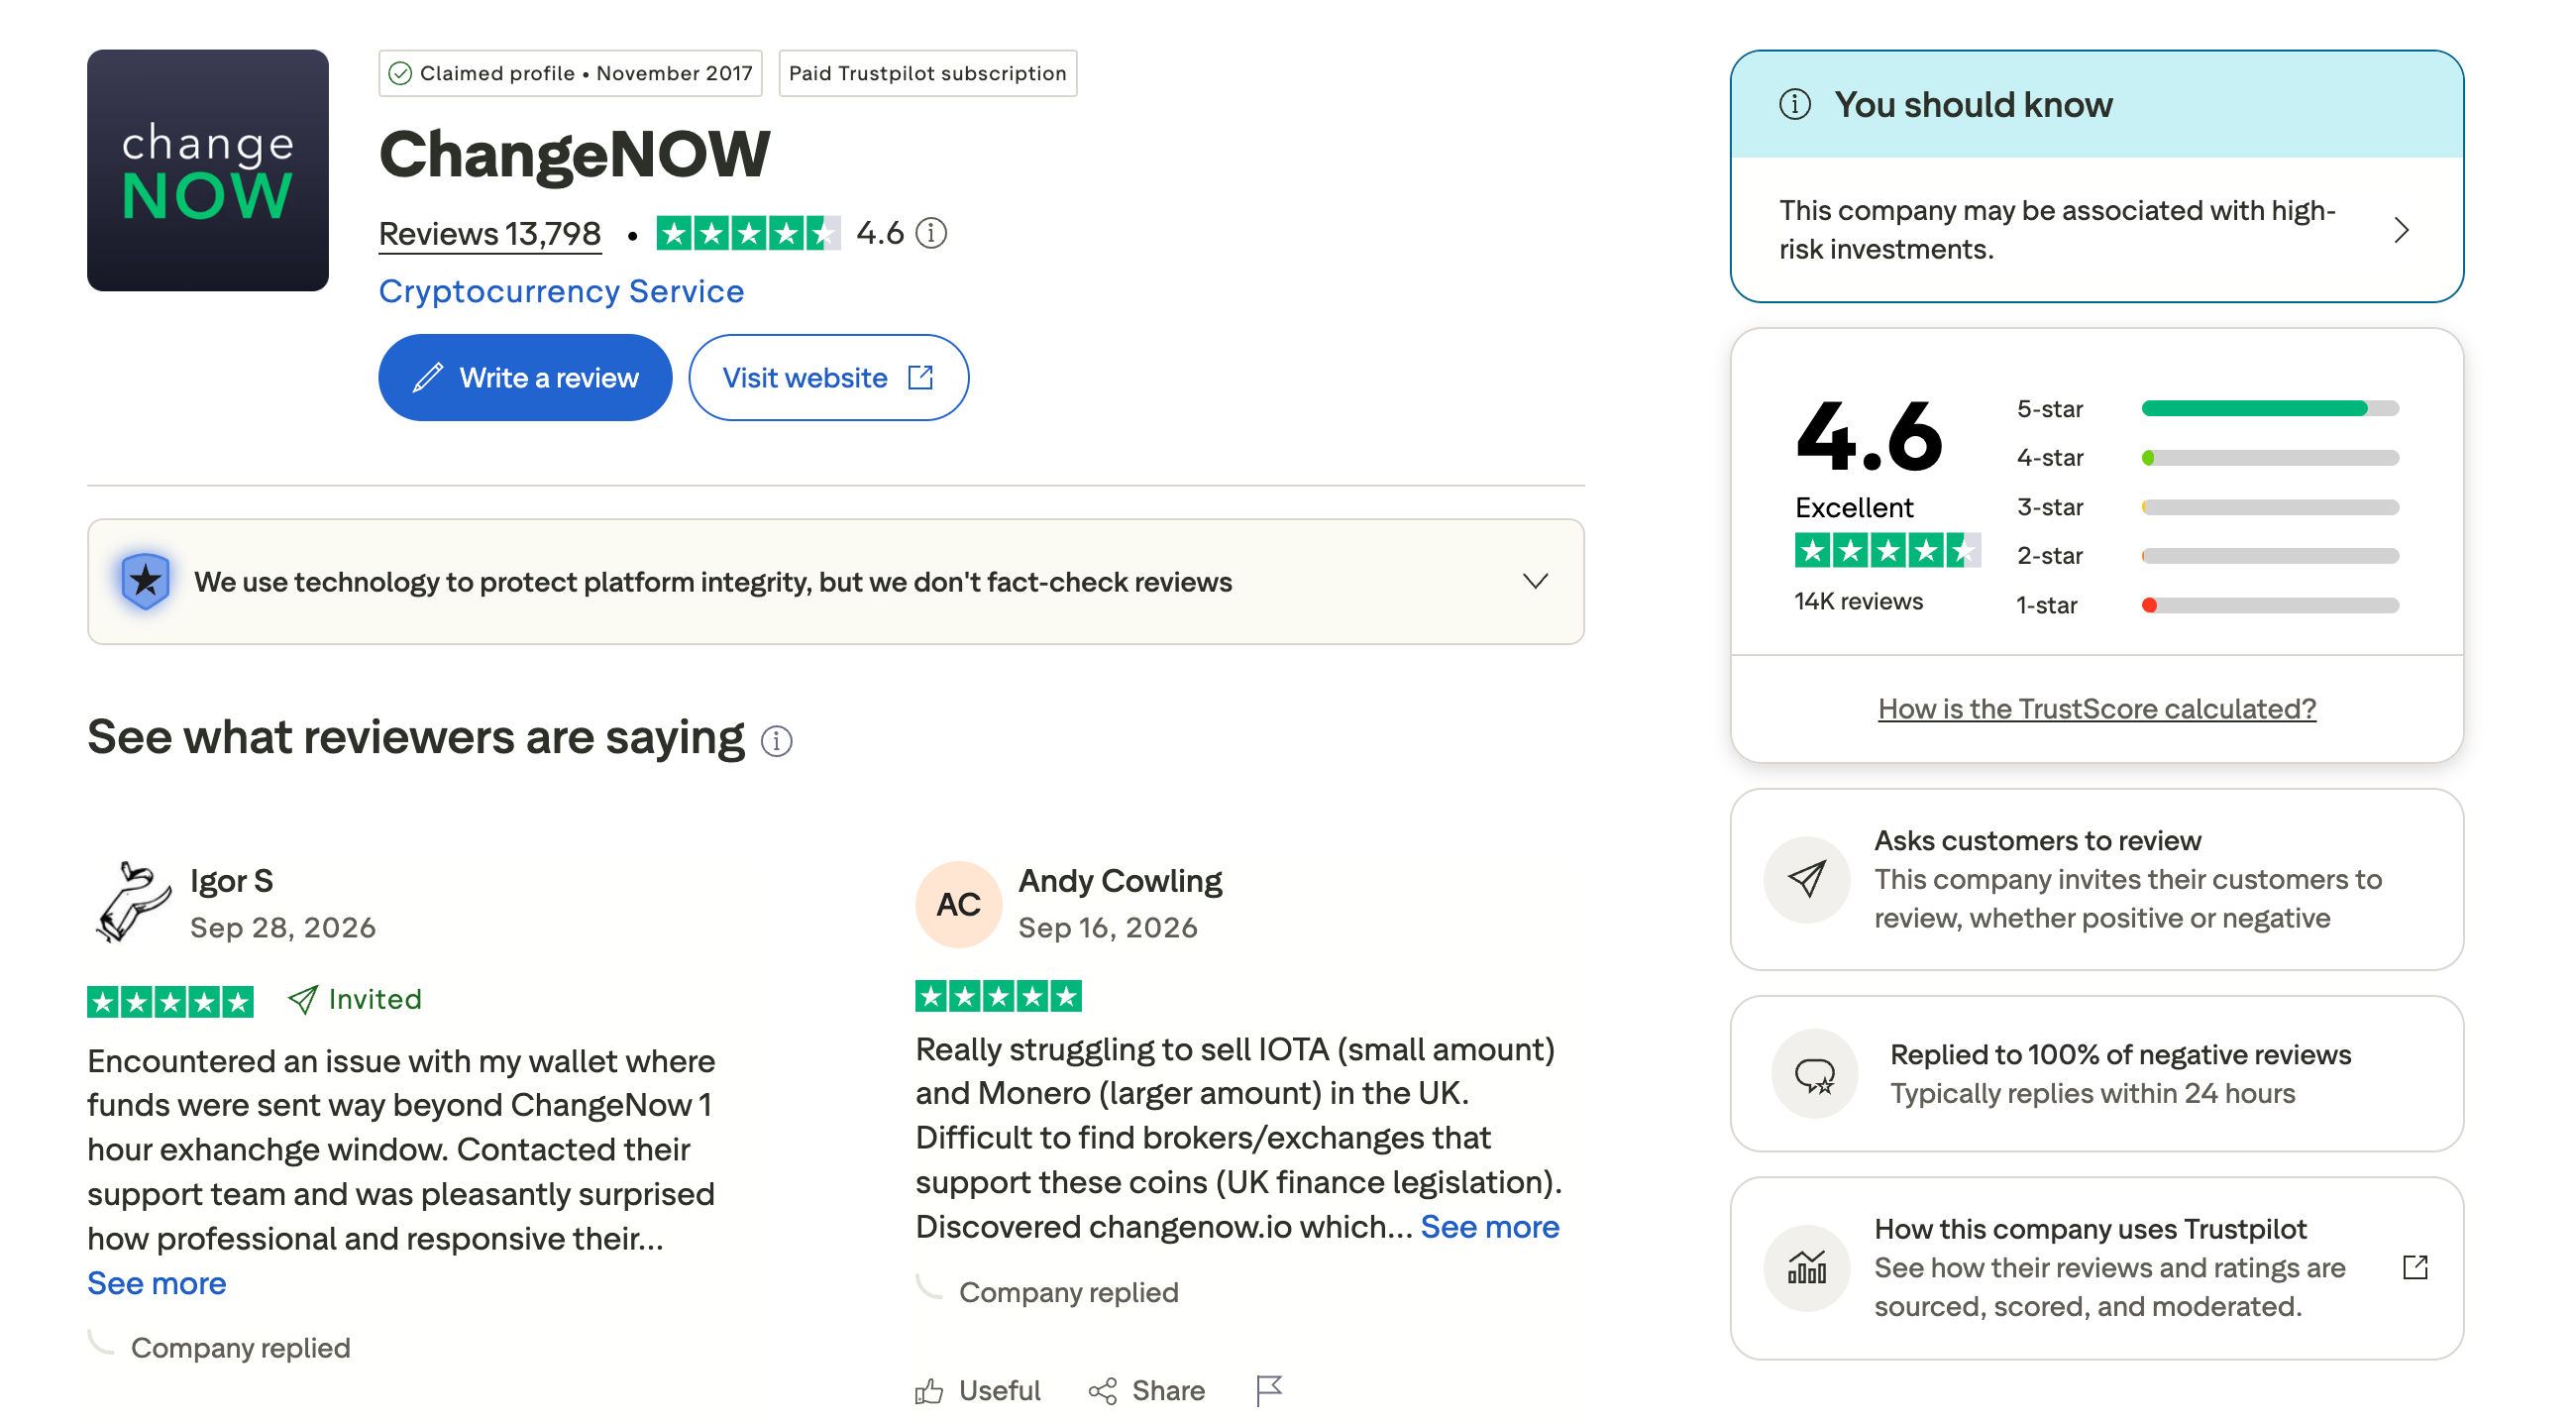The width and height of the screenshot is (2576, 1423).
Task: Click the large 4.6 TrustScore number
Action: point(1868,435)
